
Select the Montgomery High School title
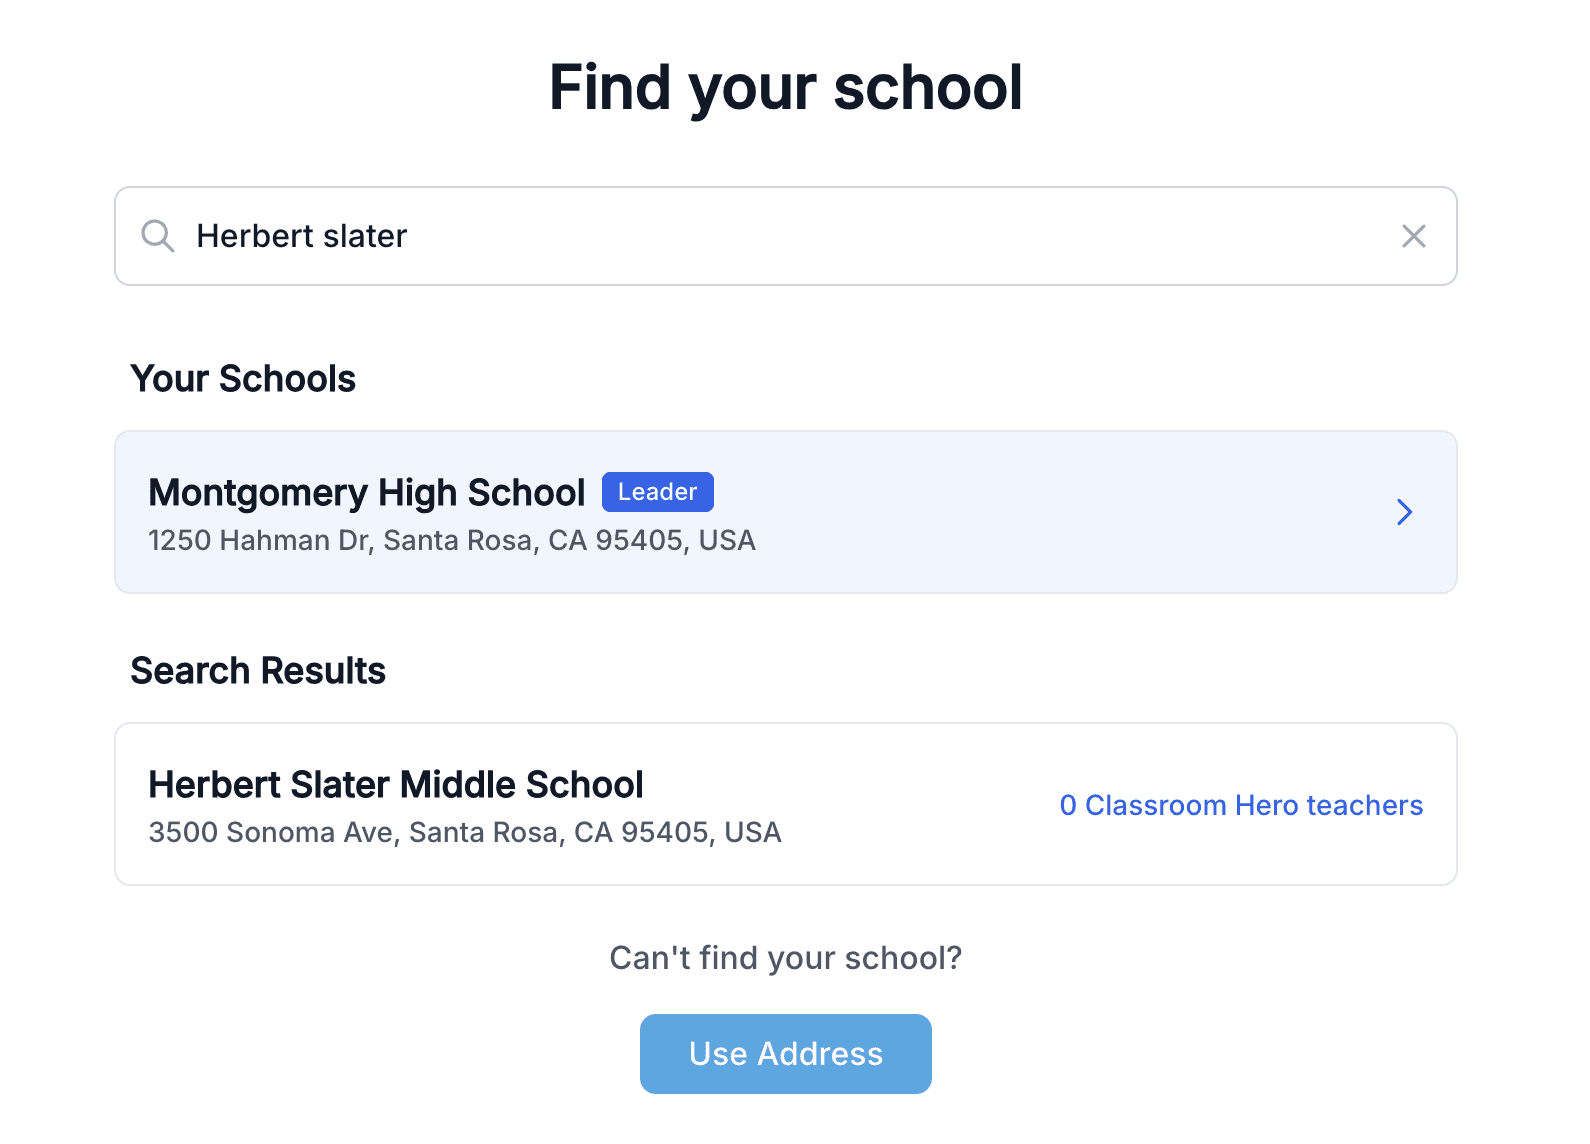[x=367, y=493]
